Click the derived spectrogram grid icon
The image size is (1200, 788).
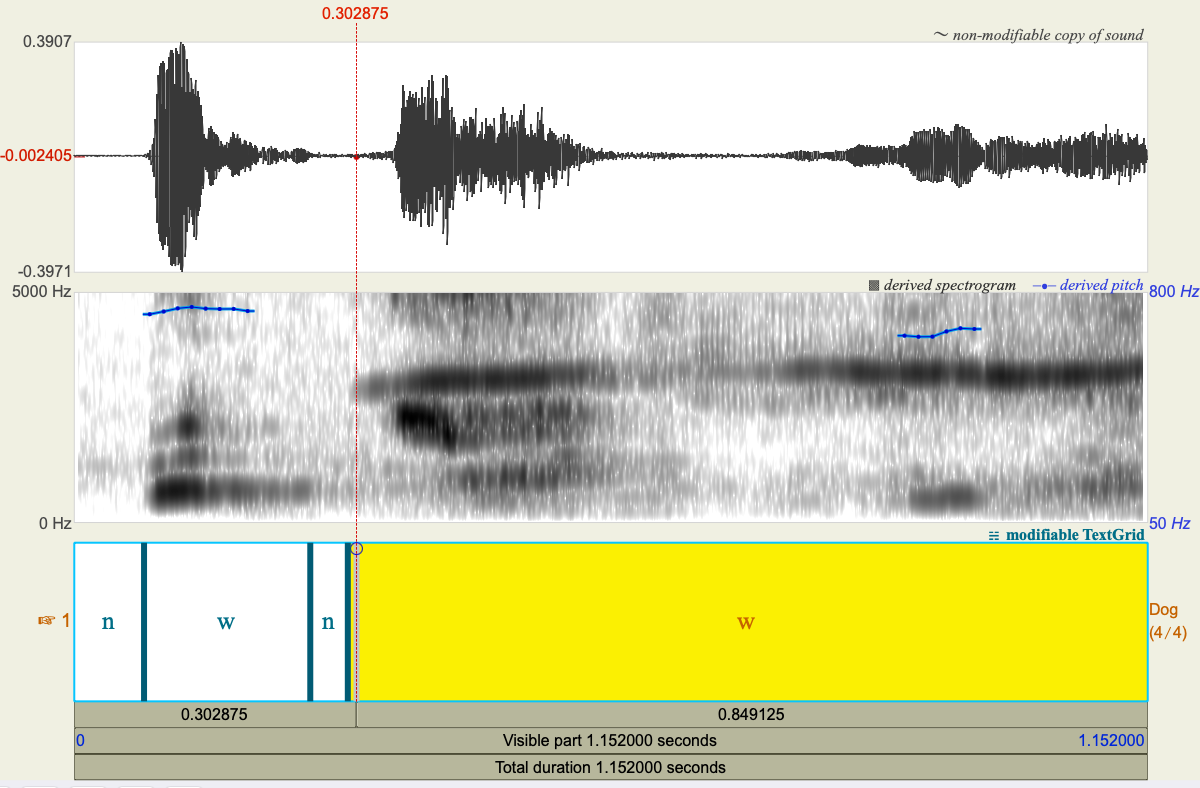[875, 283]
